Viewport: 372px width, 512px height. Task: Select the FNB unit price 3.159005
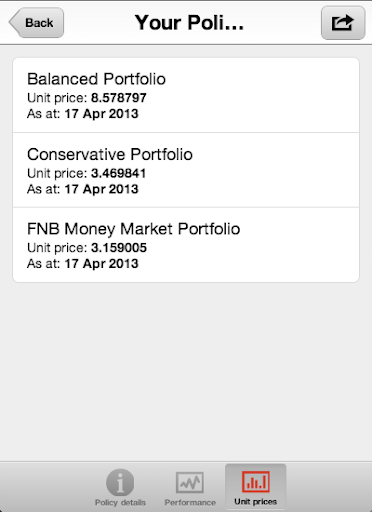[119, 248]
